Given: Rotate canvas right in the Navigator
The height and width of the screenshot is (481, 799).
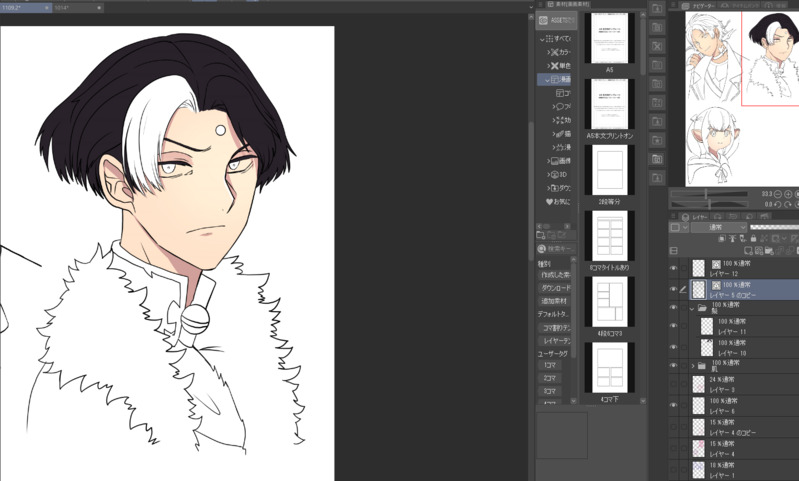Looking at the screenshot, I should (788, 204).
